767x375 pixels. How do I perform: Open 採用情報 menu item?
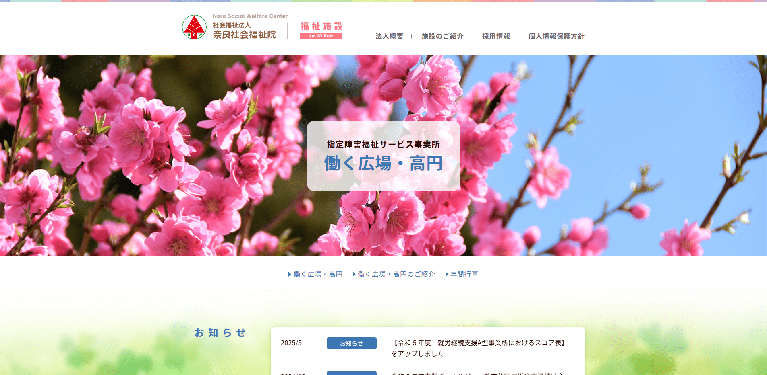click(496, 36)
